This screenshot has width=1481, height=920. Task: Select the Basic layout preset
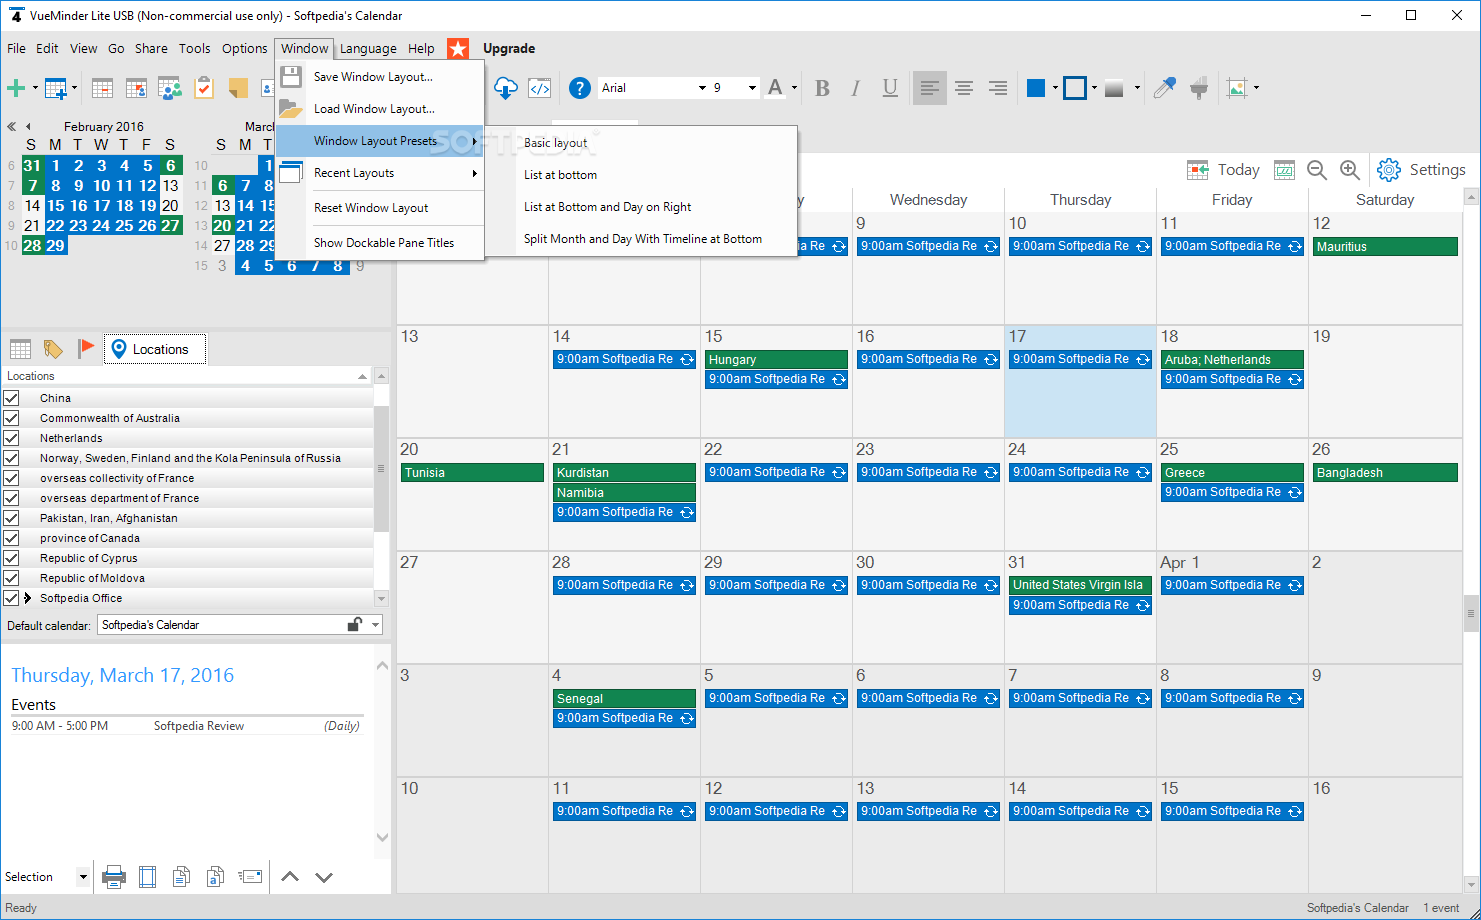pyautogui.click(x=656, y=143)
